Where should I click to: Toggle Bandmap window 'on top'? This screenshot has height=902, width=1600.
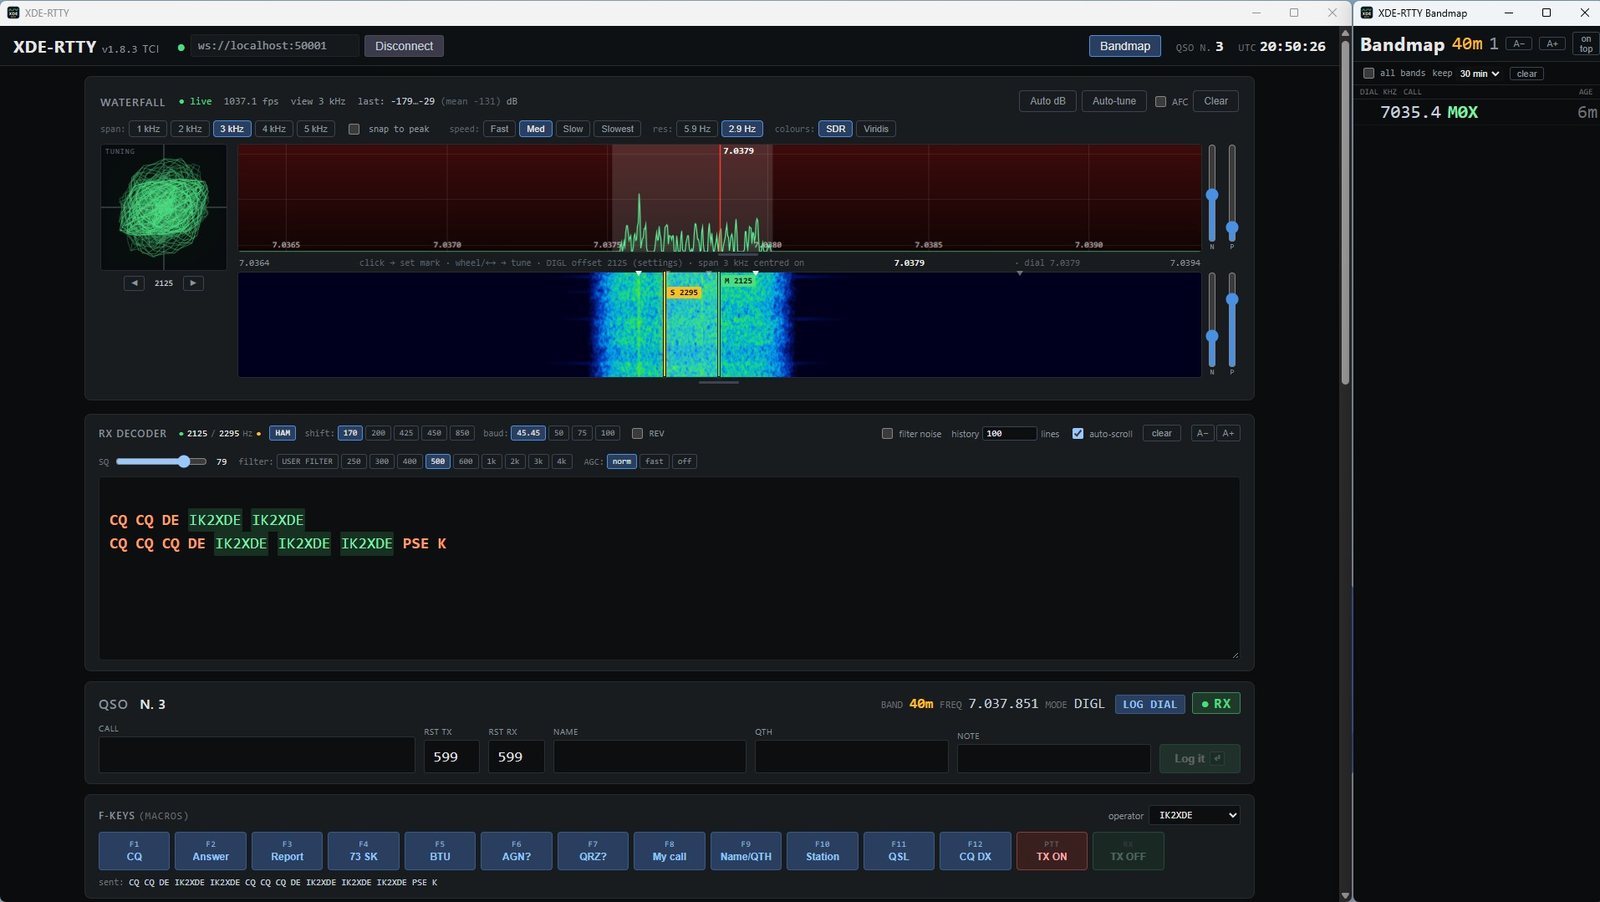point(1585,44)
